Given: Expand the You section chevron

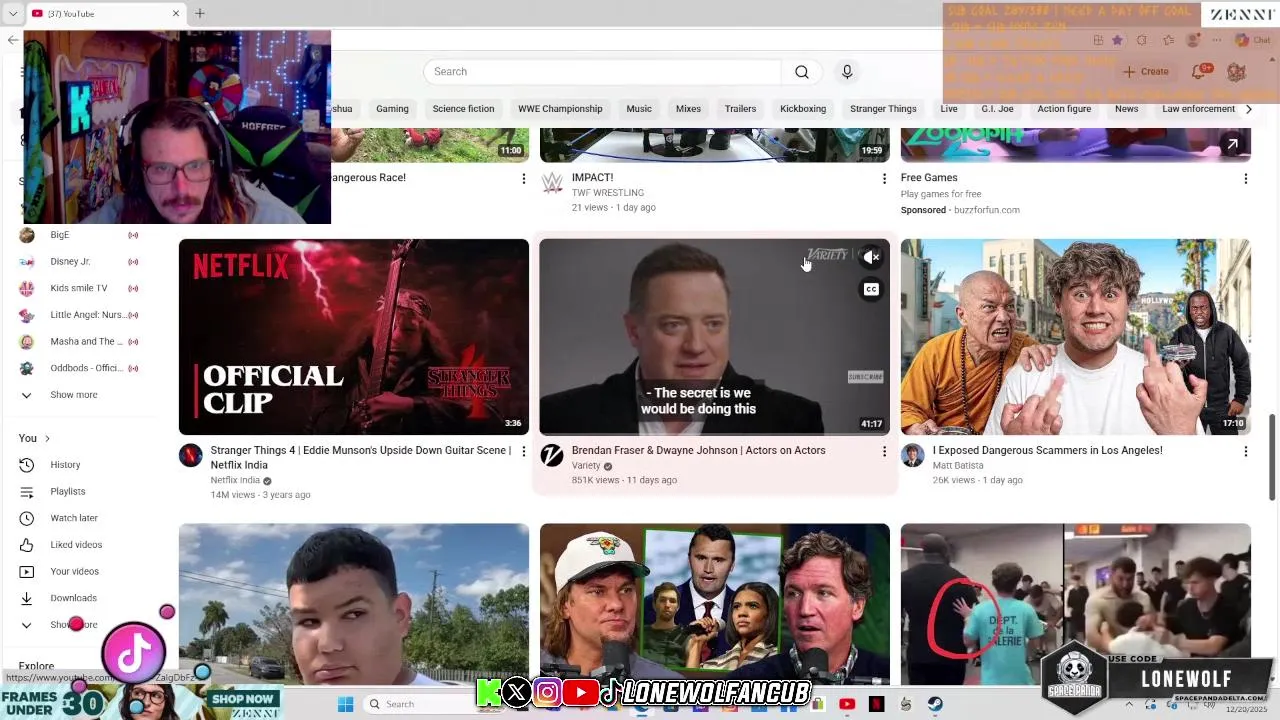Looking at the screenshot, I should tap(47, 439).
